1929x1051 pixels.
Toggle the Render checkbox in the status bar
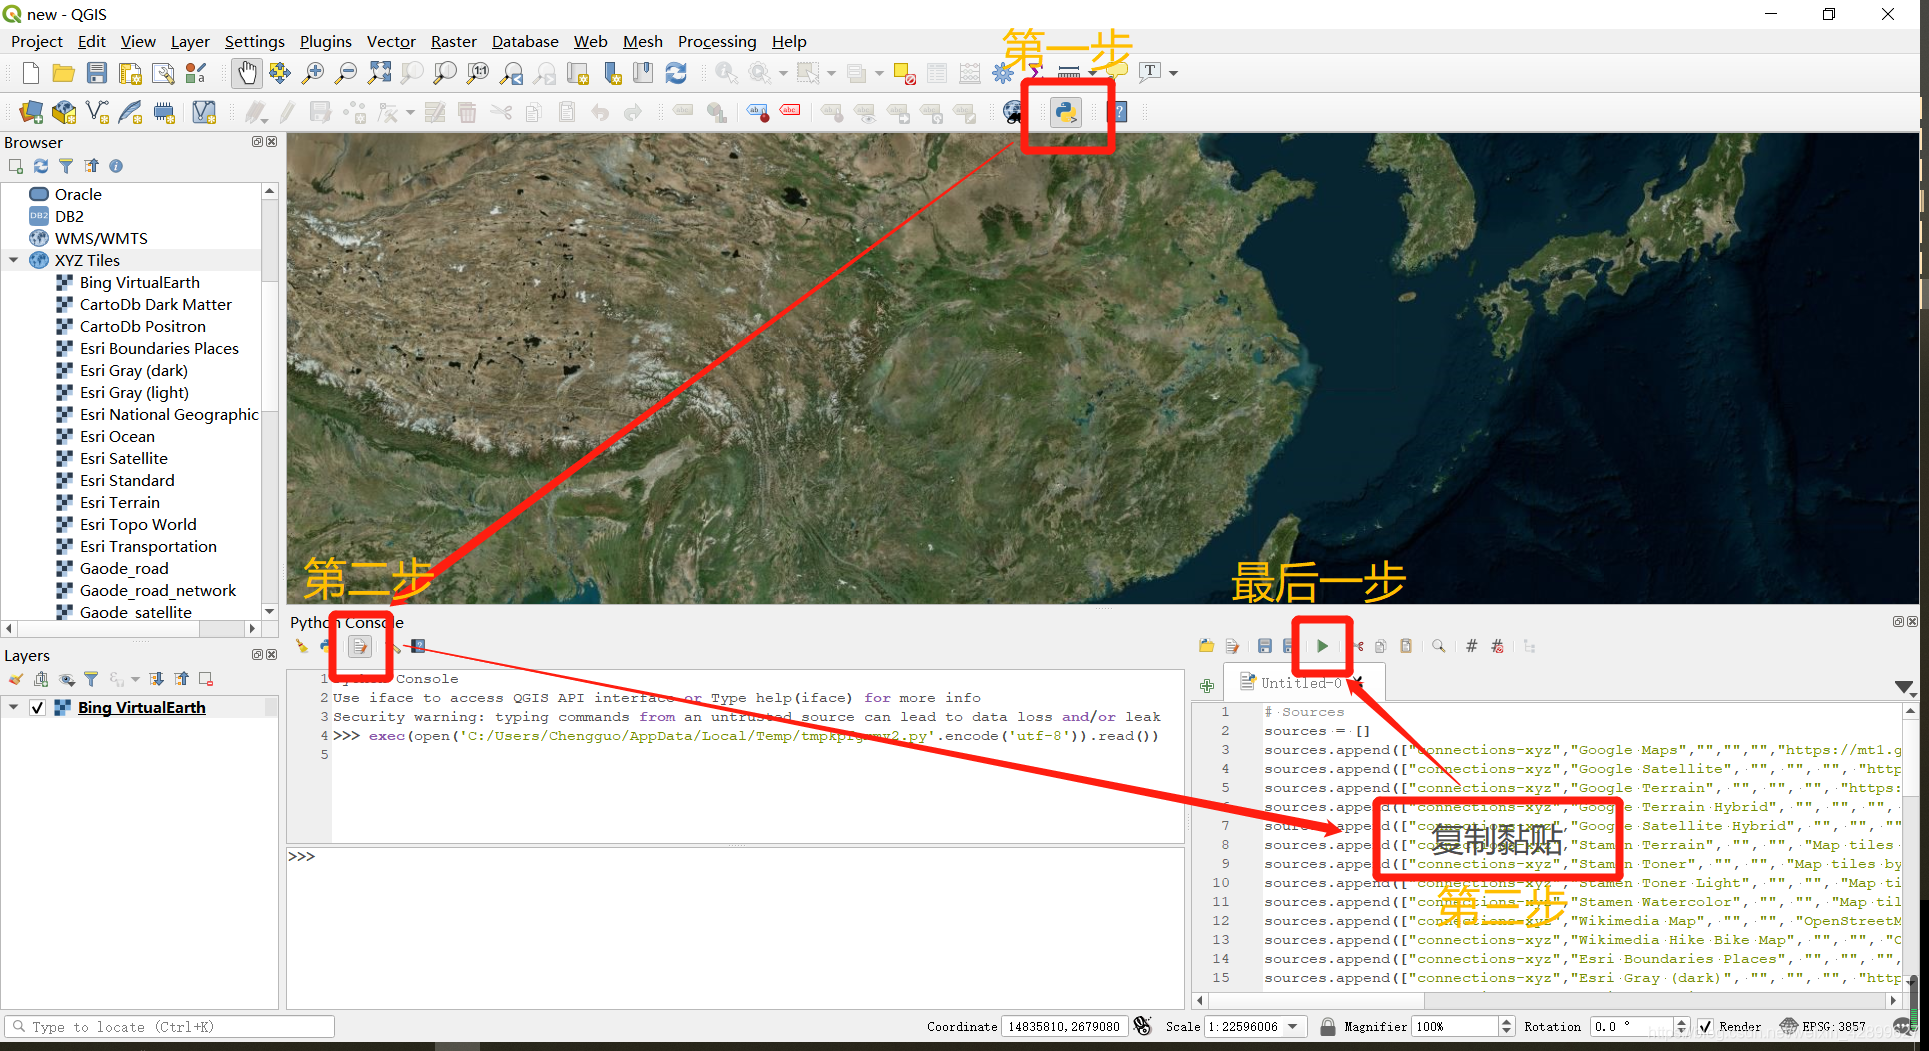click(x=1705, y=1027)
